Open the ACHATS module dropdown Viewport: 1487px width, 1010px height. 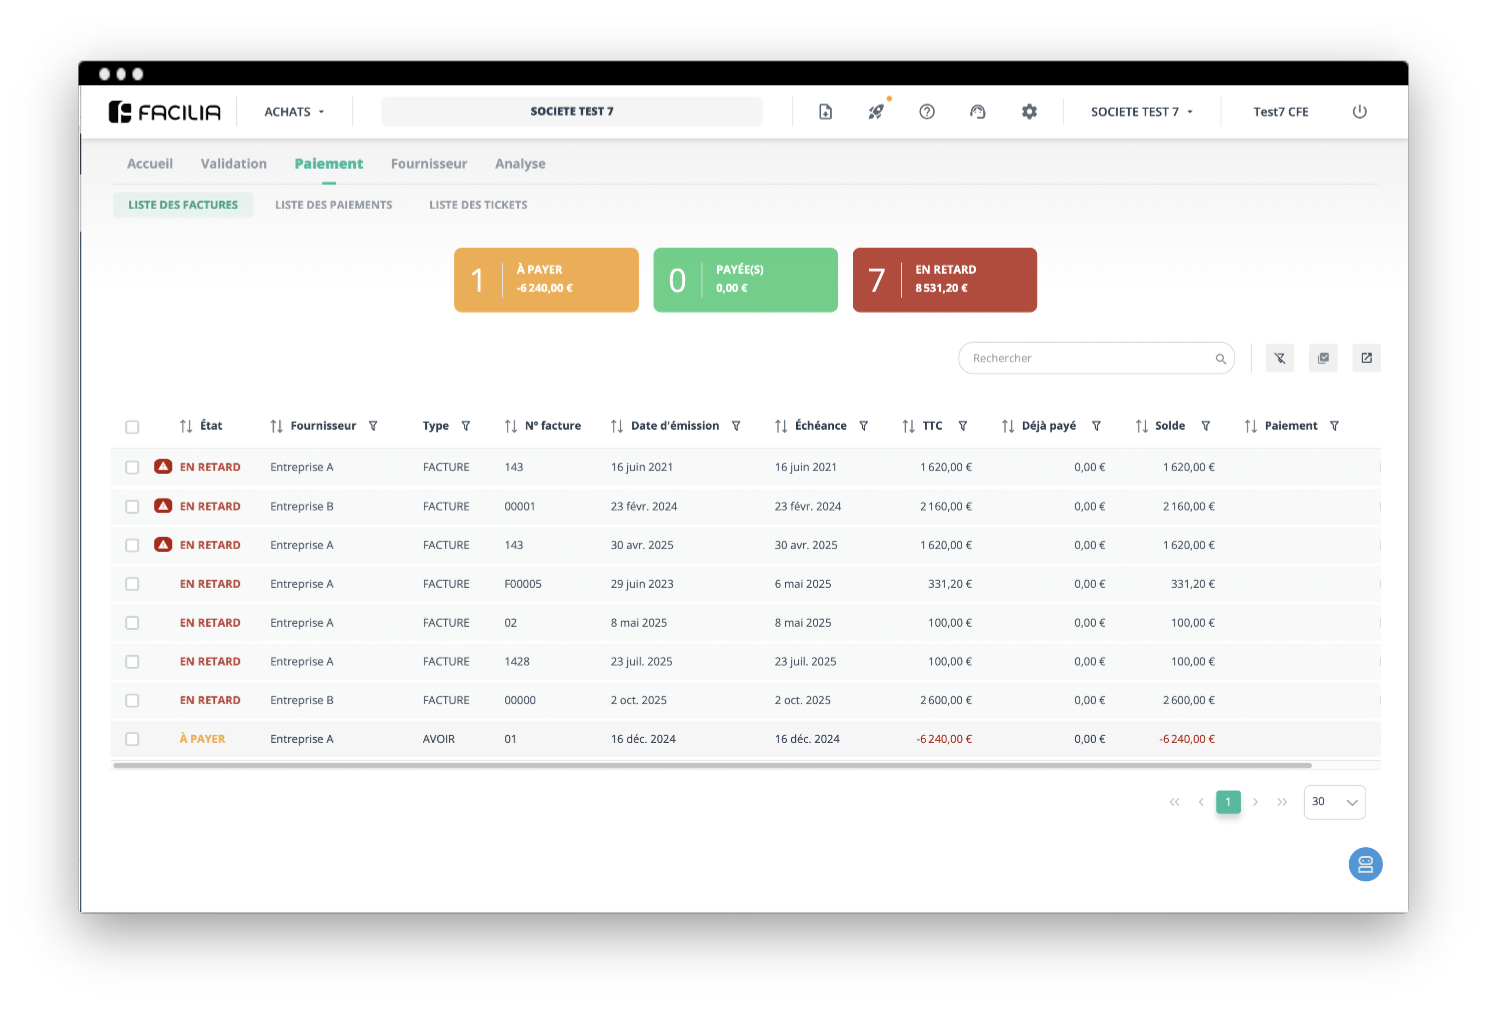[294, 112]
